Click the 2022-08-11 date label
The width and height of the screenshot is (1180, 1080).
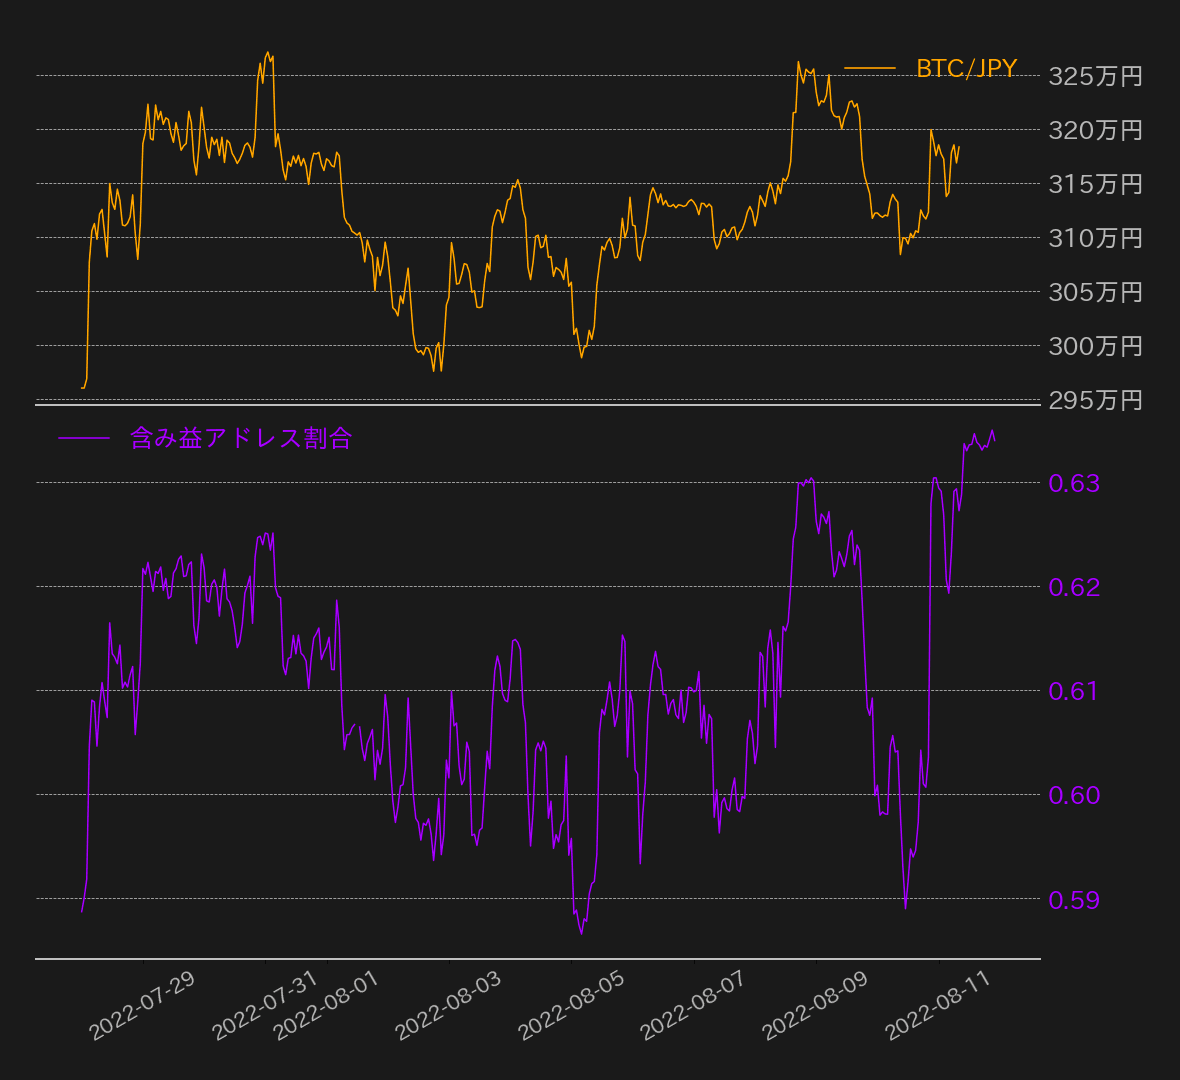point(938,1006)
